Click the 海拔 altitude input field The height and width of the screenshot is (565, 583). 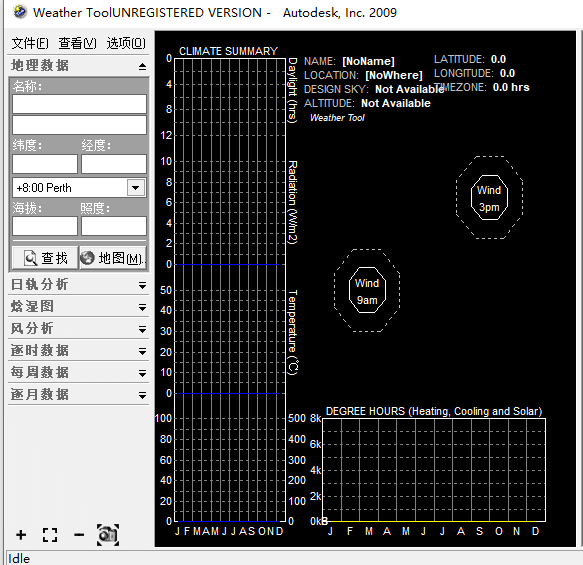(x=45, y=226)
